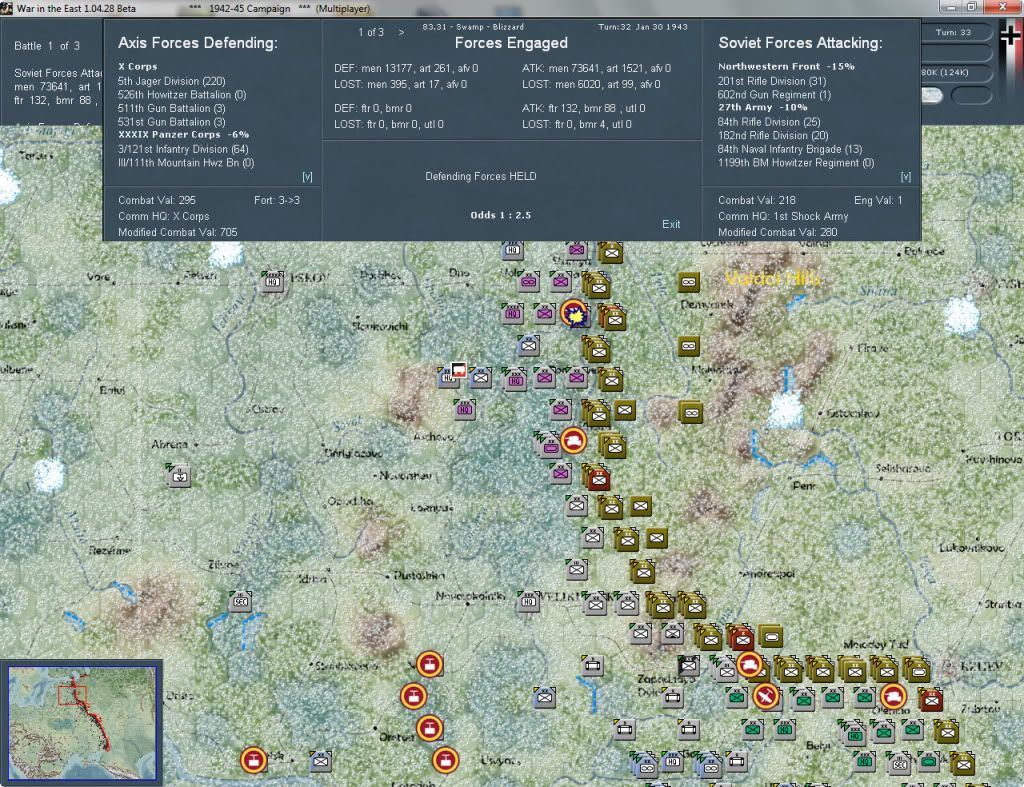1024x787 pixels.
Task: Click the yellow 'Valdai Hills' map label
Action: (773, 278)
